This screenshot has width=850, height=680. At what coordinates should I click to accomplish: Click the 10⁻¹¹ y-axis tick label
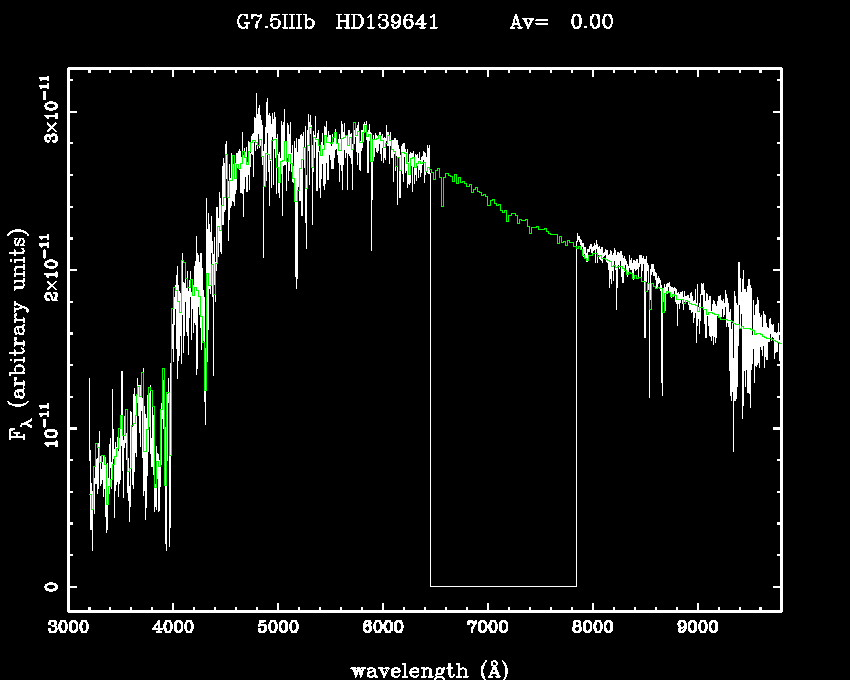[48, 428]
